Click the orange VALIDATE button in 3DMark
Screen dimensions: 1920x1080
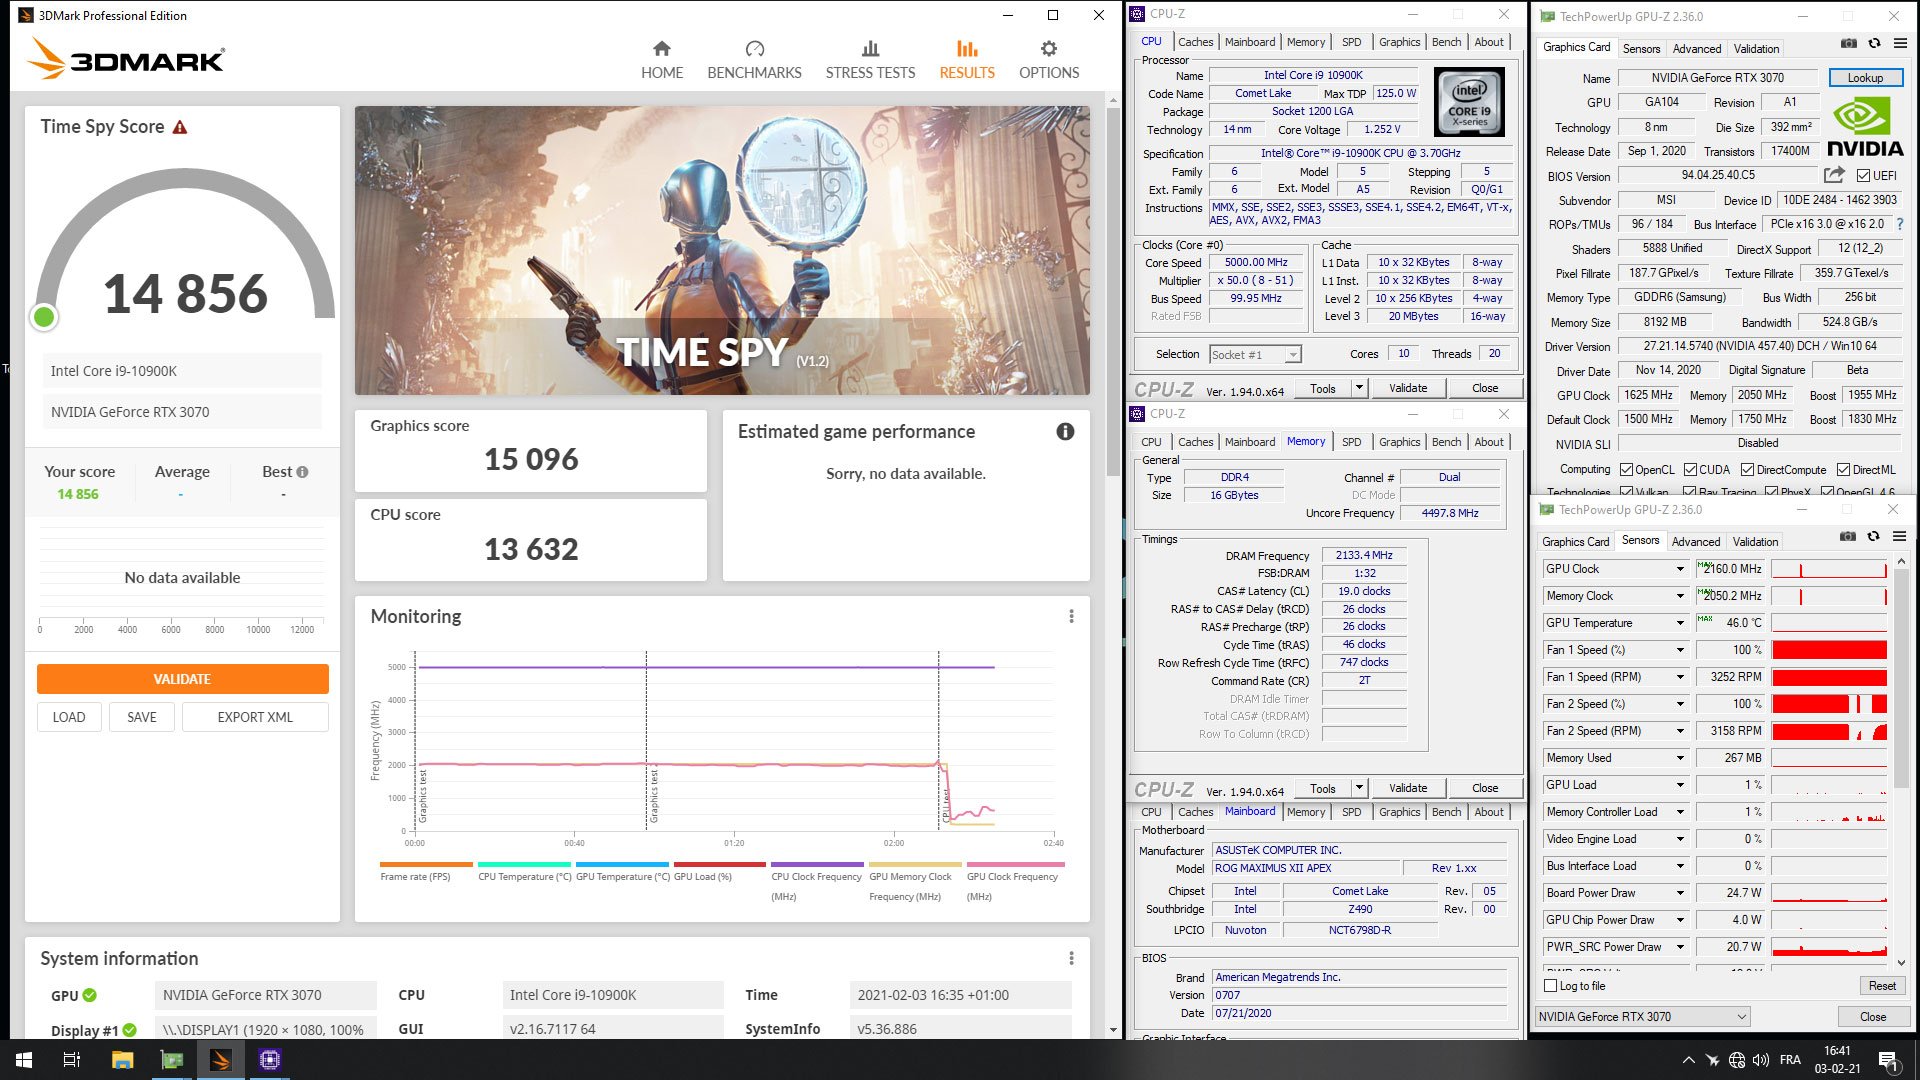(182, 679)
